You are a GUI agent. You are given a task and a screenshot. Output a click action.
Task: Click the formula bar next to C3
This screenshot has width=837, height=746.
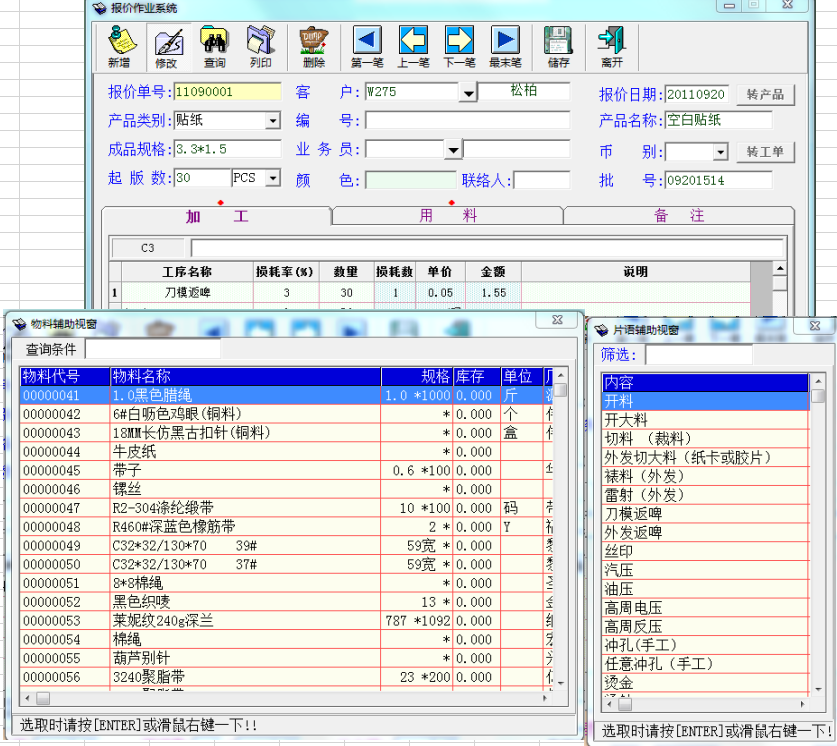click(487, 248)
